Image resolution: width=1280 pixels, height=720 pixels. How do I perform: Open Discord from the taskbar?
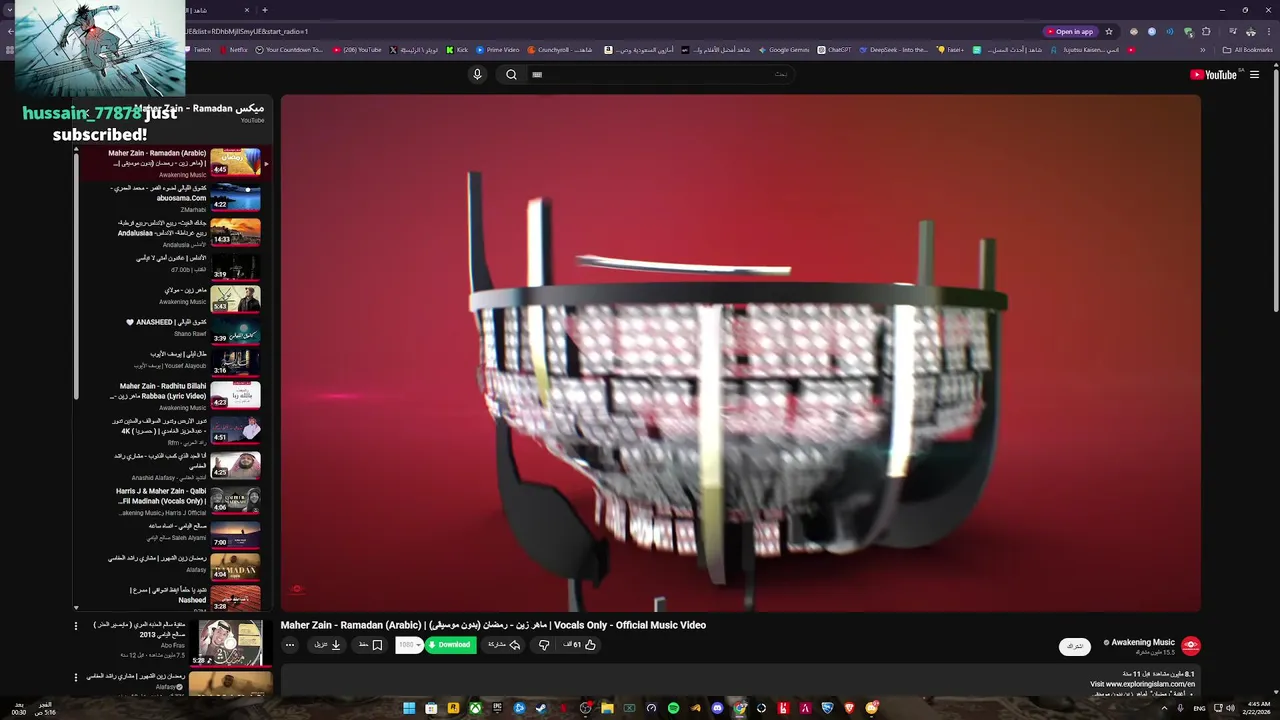717,708
